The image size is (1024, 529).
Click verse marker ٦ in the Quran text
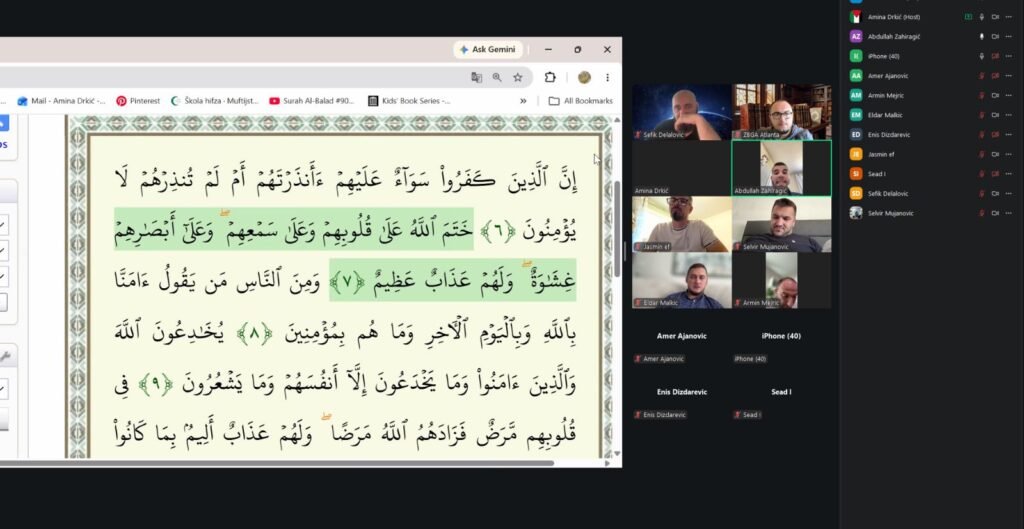pyautogui.click(x=500, y=232)
